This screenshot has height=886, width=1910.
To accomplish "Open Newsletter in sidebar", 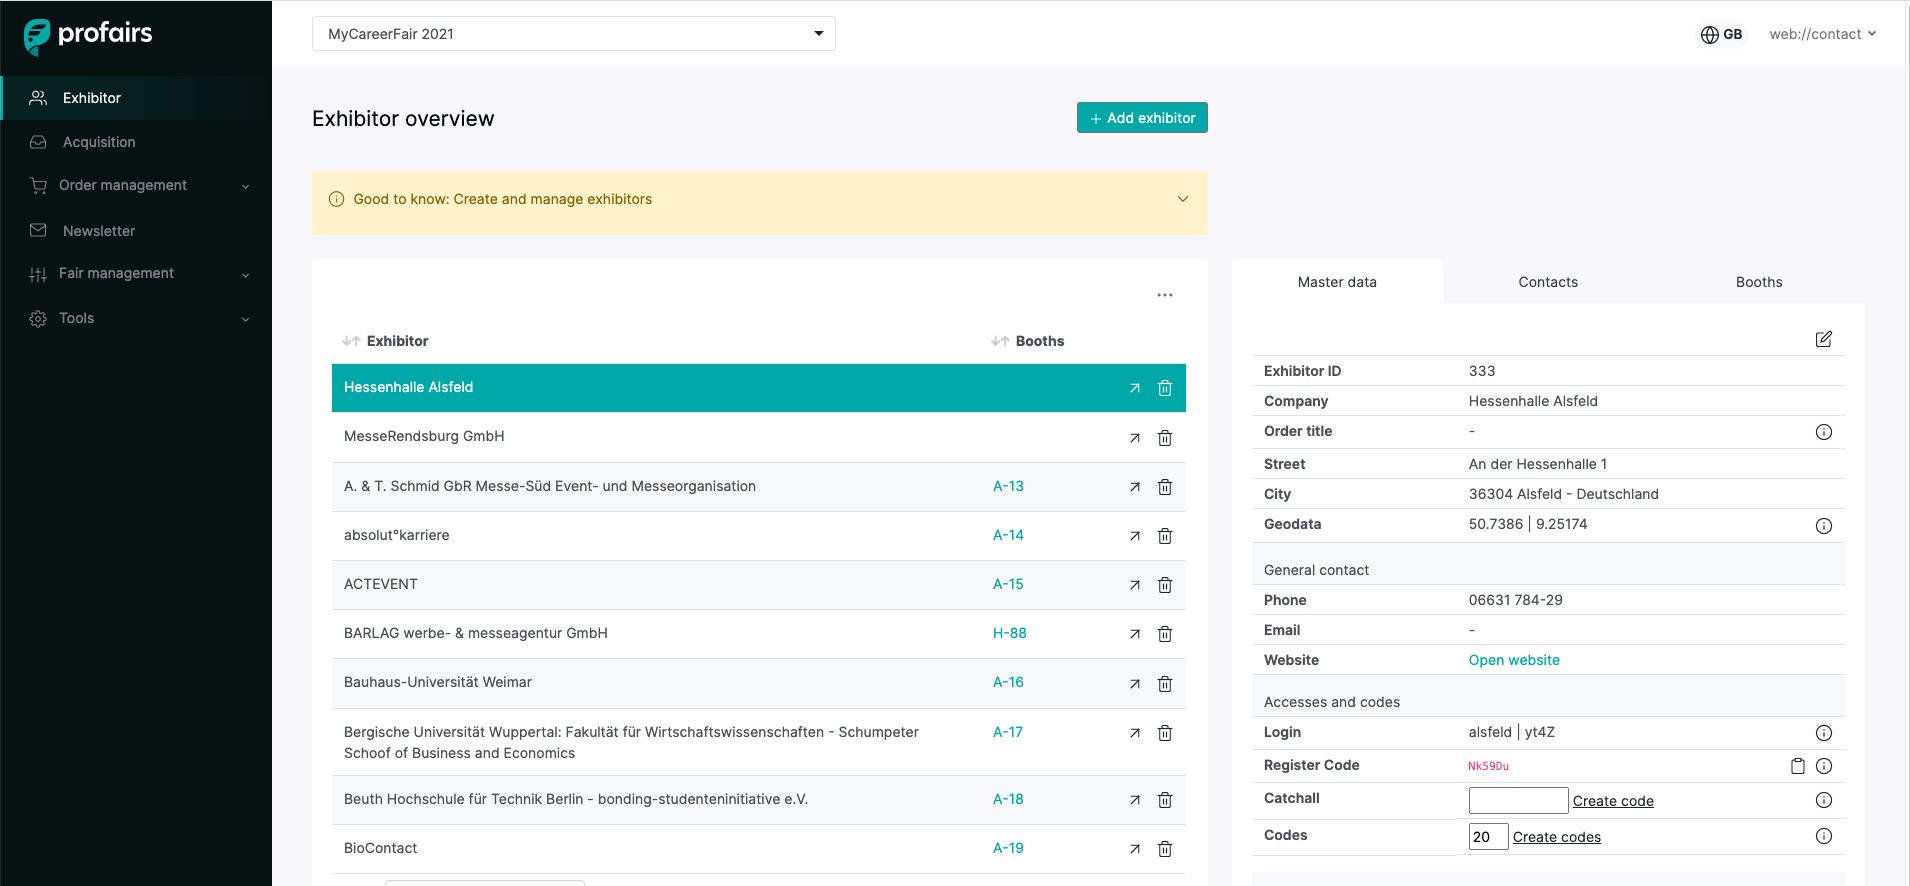I will 136,231.
